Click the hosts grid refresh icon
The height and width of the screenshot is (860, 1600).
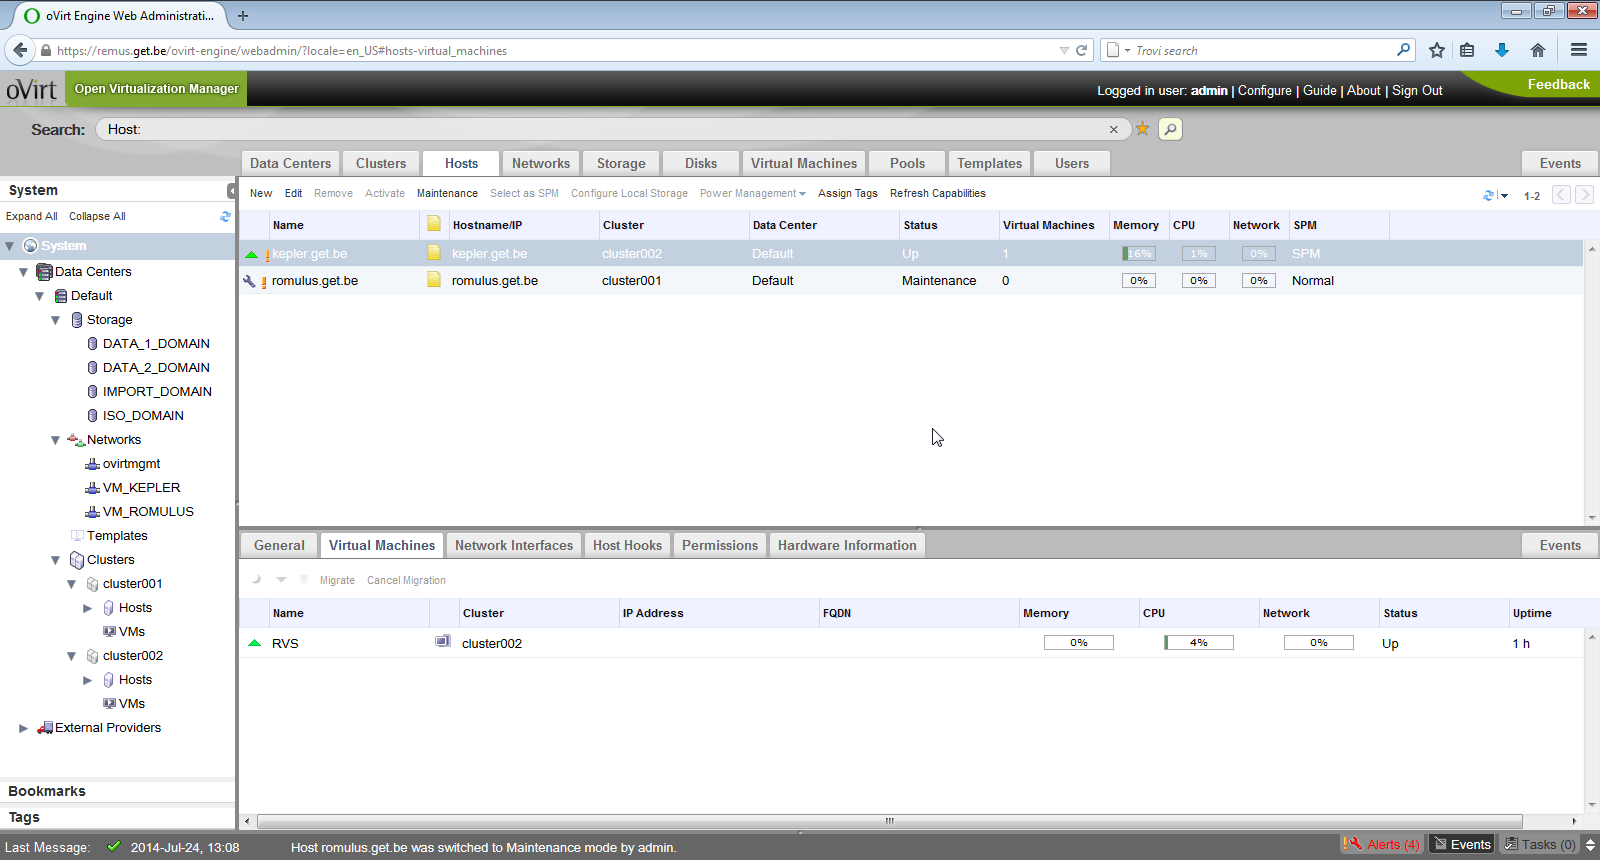click(x=1488, y=195)
